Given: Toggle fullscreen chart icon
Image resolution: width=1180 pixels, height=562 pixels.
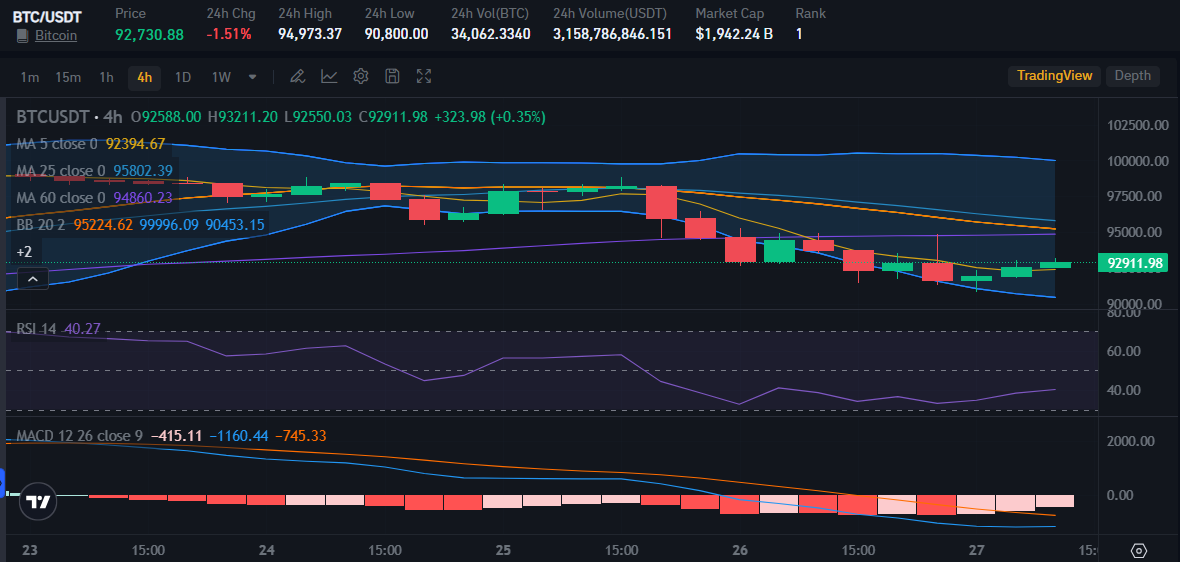Looking at the screenshot, I should coord(424,76).
